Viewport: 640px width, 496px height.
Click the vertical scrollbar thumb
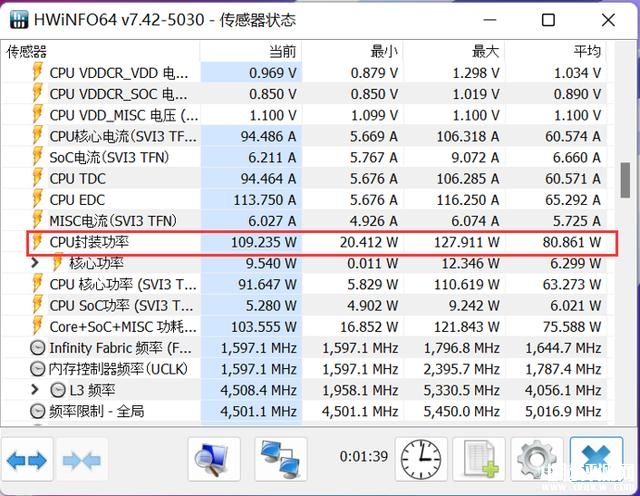[625, 180]
